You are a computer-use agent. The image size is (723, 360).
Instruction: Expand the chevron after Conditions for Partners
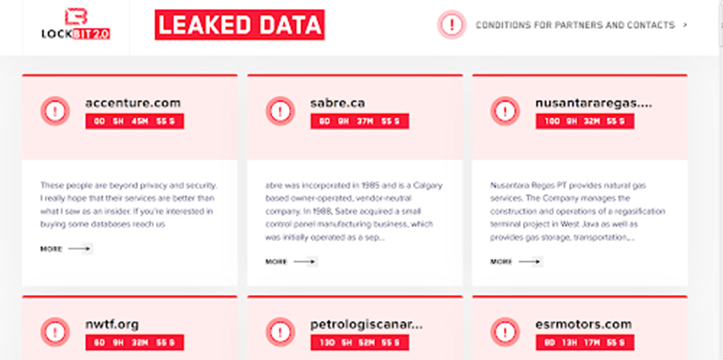pos(685,25)
